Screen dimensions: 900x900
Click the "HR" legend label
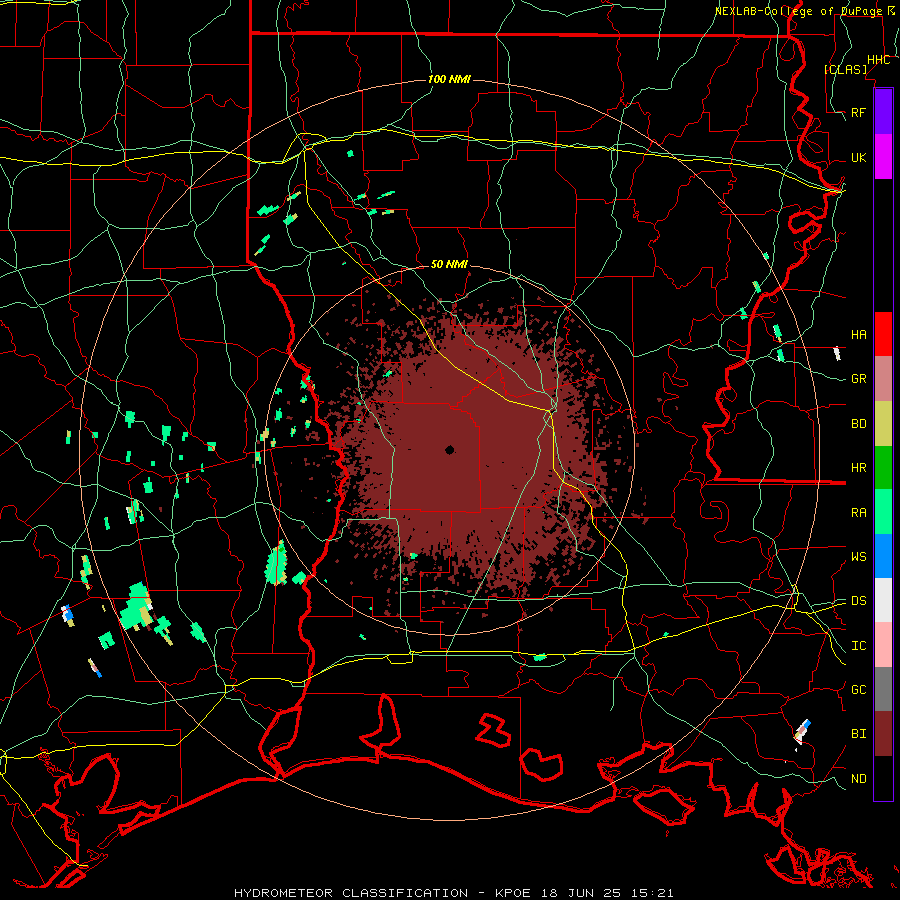coord(858,468)
